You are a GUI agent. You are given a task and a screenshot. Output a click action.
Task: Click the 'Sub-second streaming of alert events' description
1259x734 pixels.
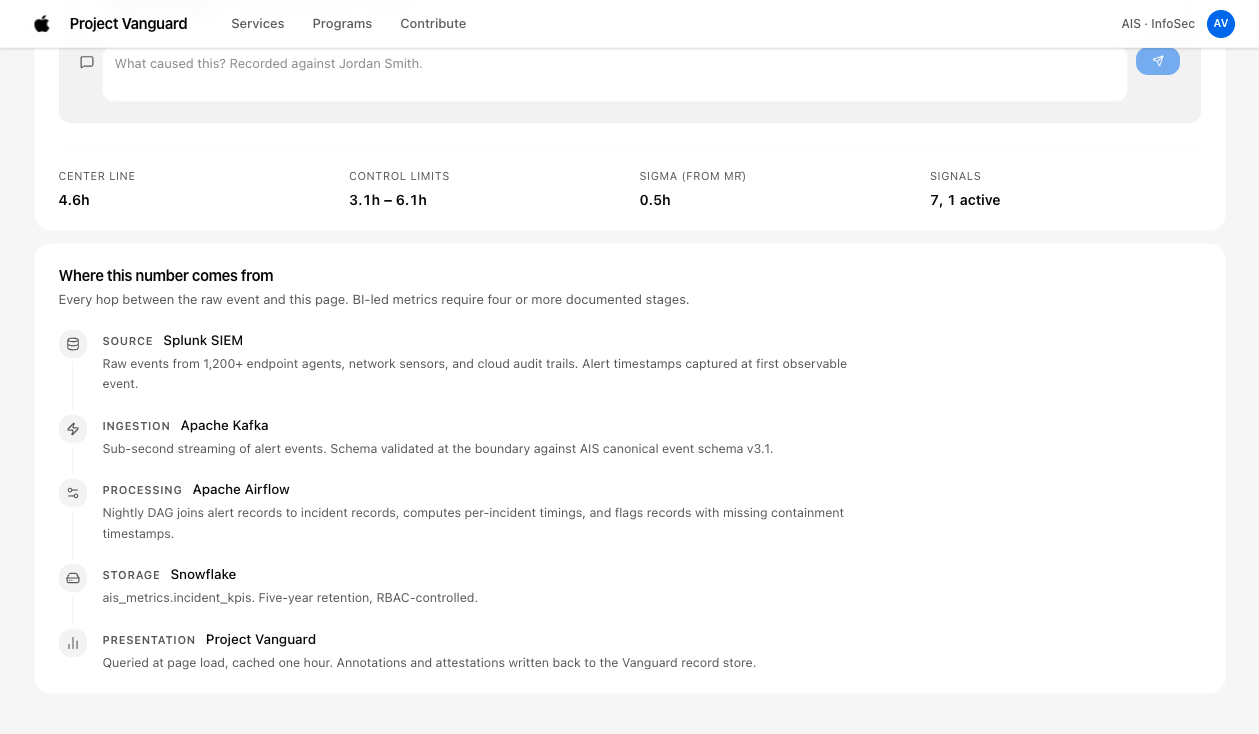(x=438, y=449)
